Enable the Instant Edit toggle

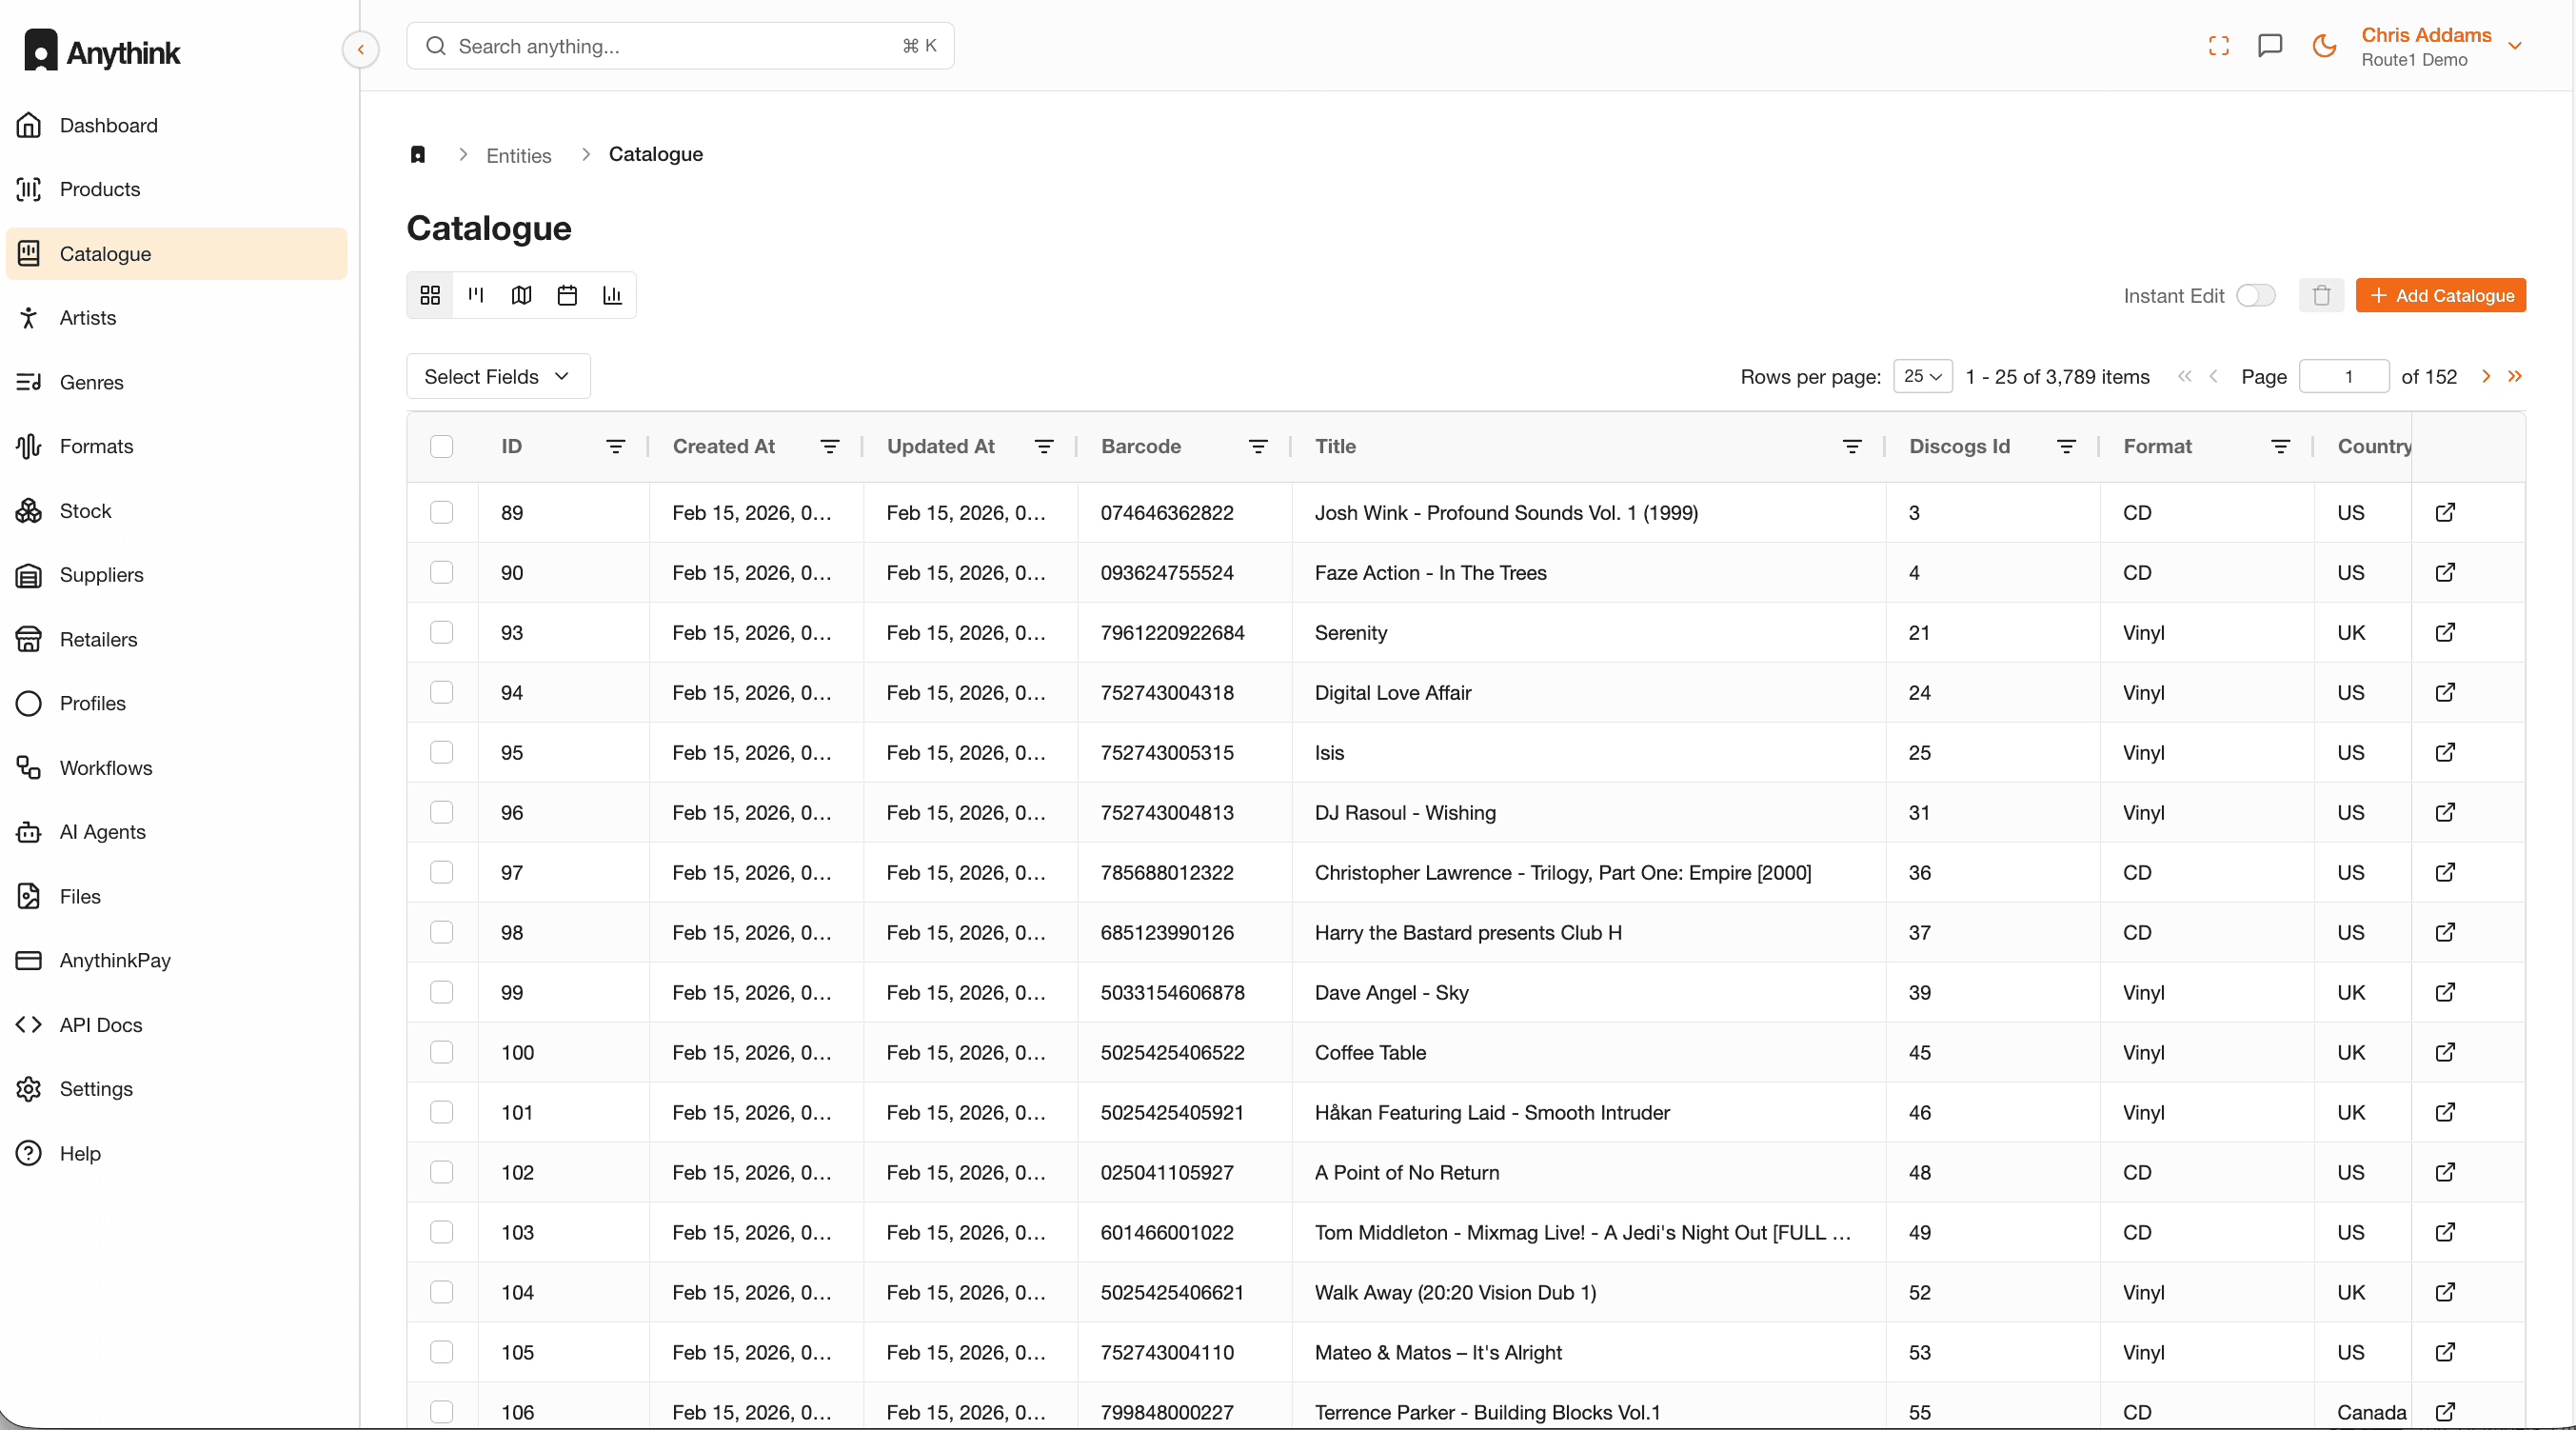pos(2257,295)
